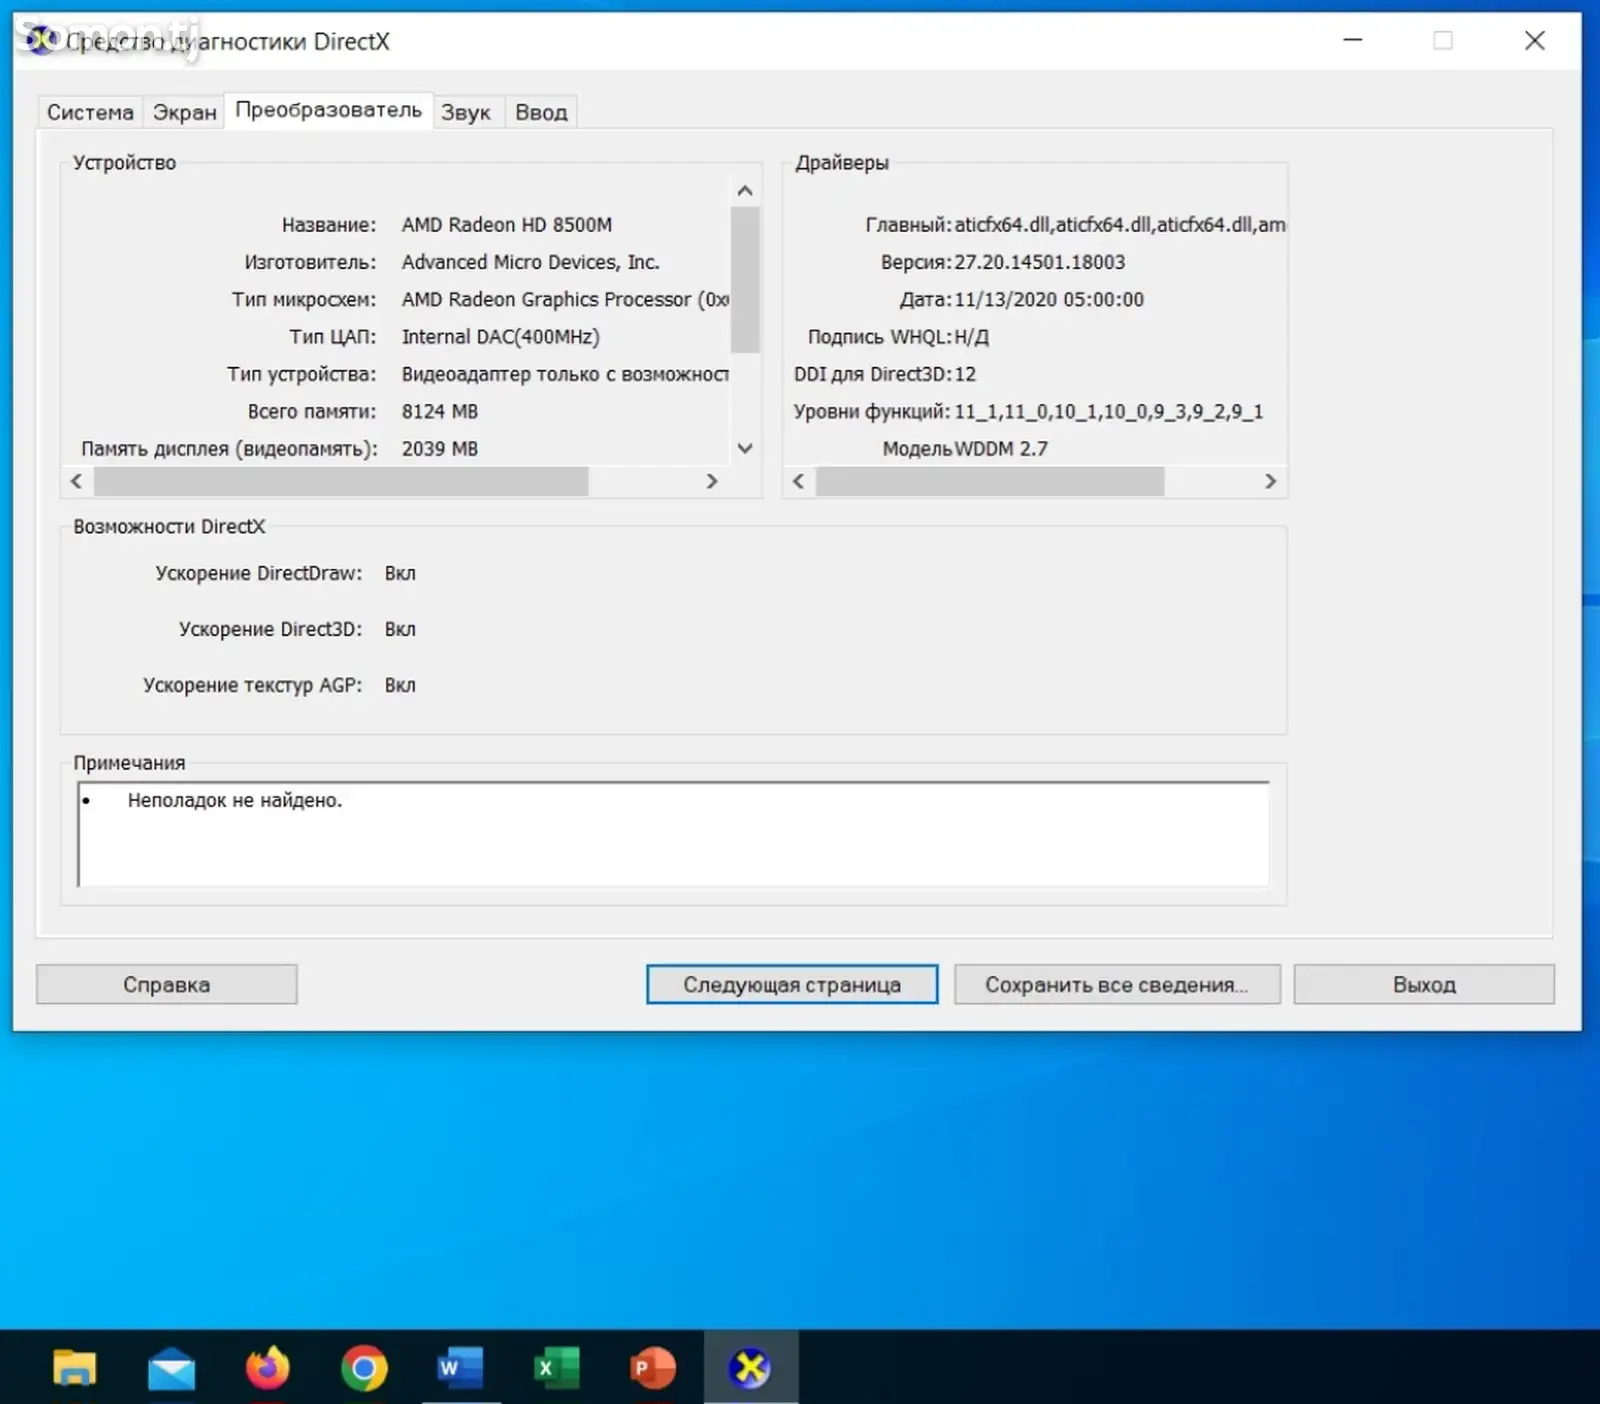1600x1404 pixels.
Task: Click the Выход button
Action: tap(1424, 984)
